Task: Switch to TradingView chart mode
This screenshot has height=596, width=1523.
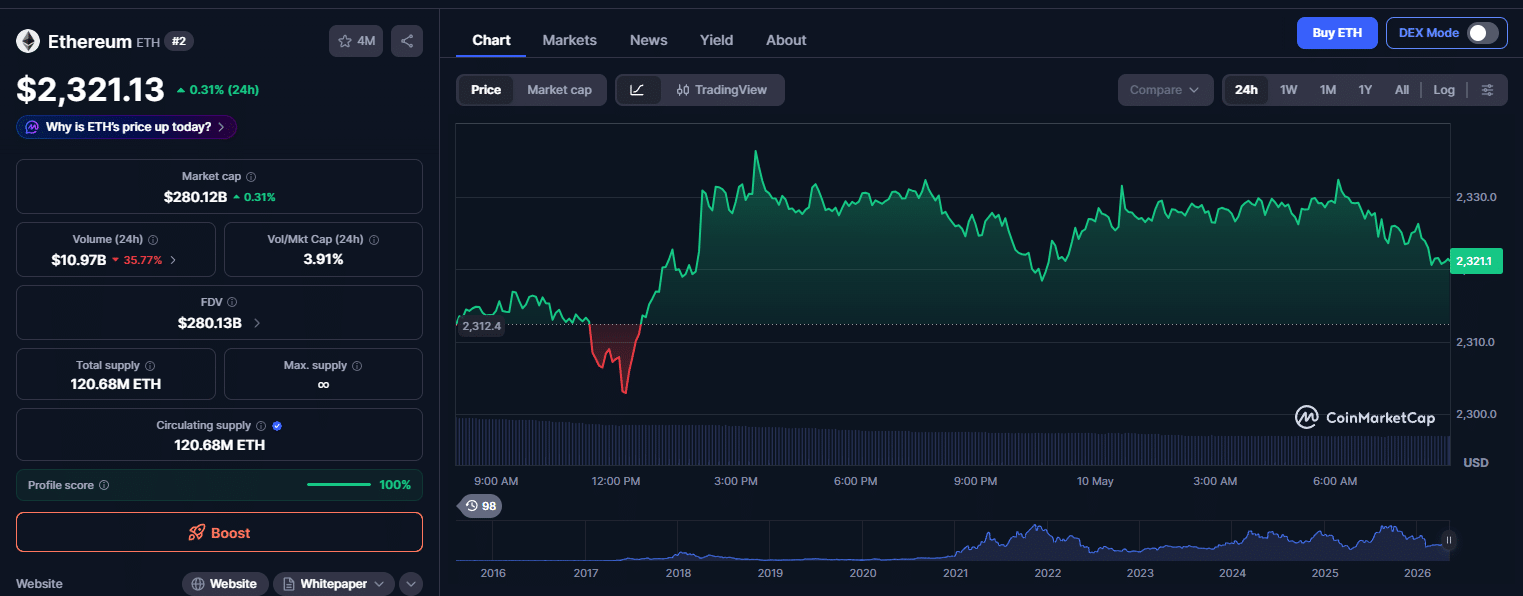Action: (x=721, y=90)
